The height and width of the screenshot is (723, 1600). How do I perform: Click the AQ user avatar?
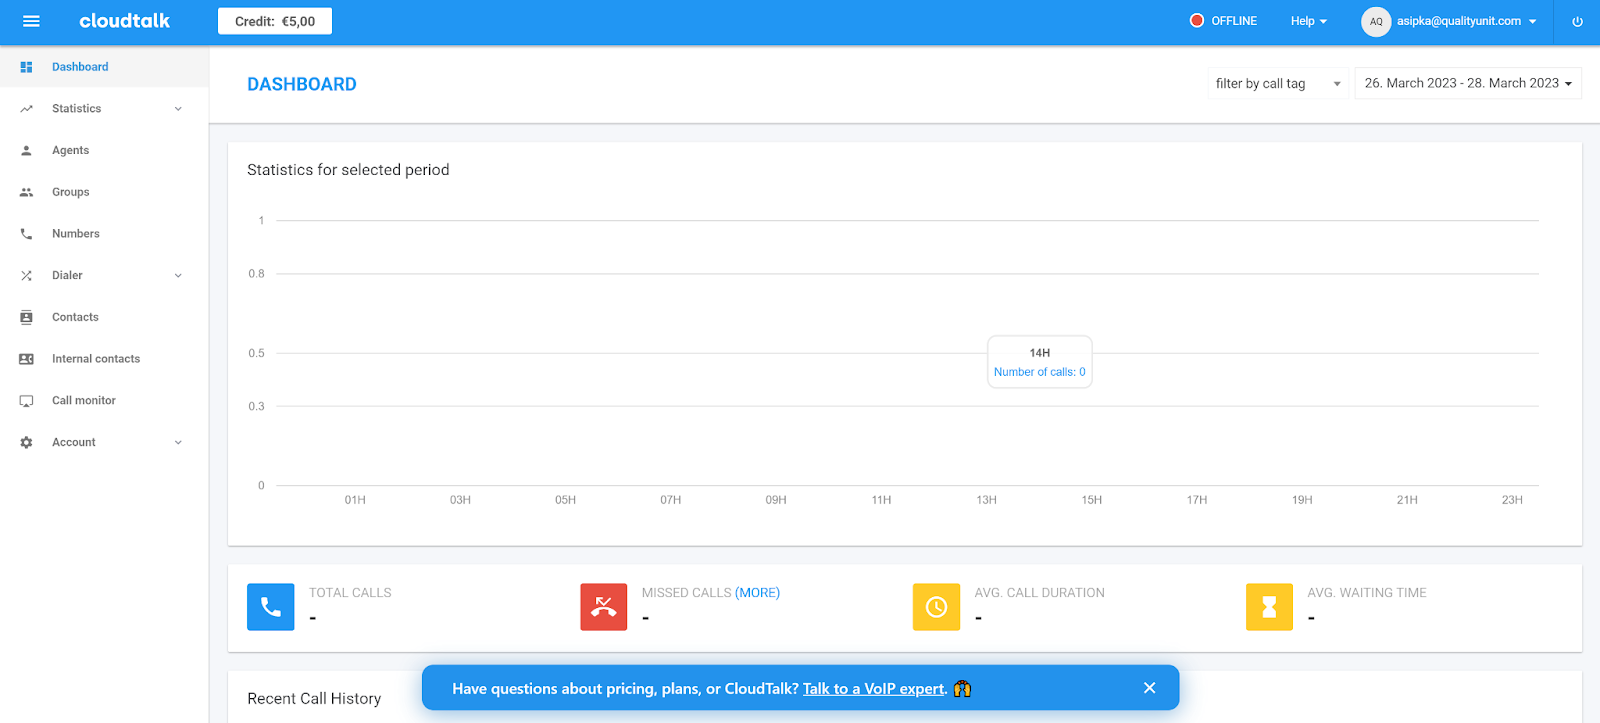(x=1376, y=21)
